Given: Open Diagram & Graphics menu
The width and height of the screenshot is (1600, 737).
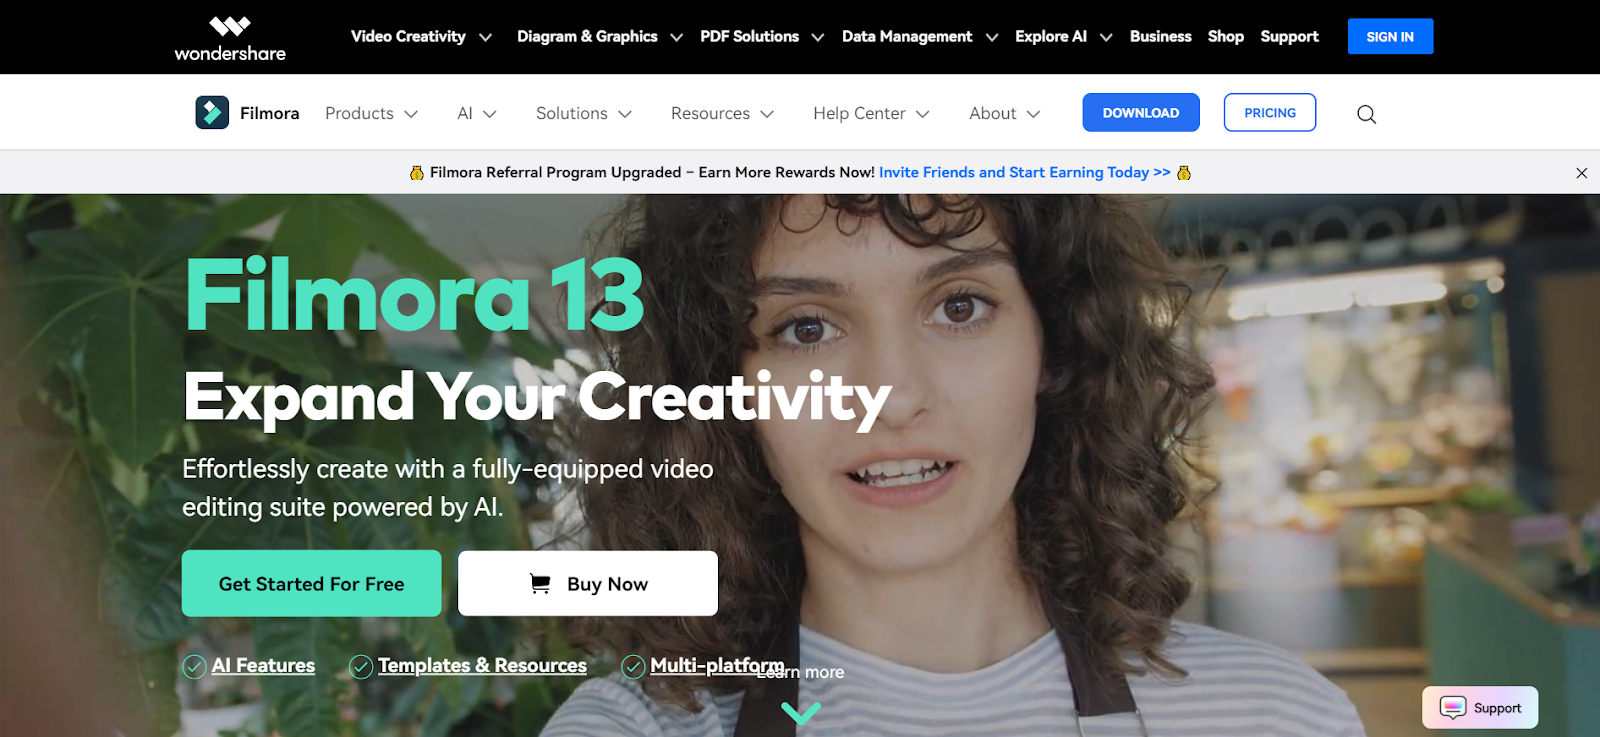Looking at the screenshot, I should tap(587, 36).
